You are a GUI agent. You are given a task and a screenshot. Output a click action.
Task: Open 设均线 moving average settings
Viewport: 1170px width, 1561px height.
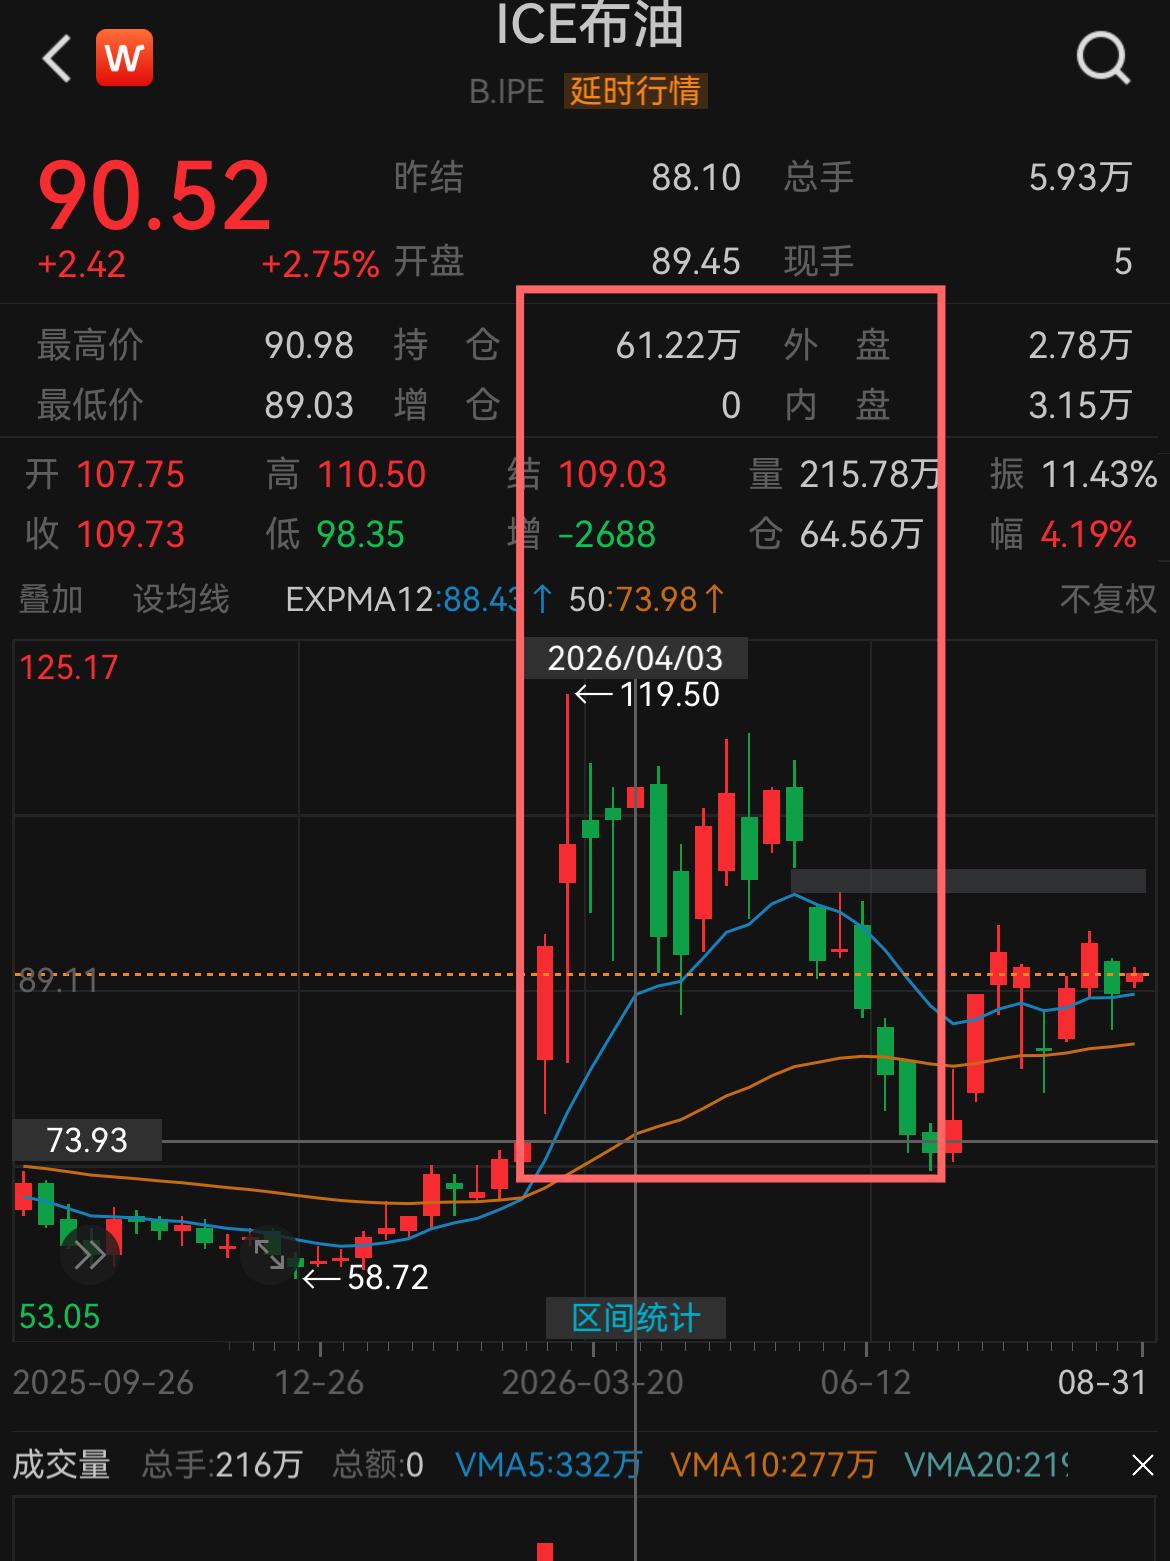181,599
